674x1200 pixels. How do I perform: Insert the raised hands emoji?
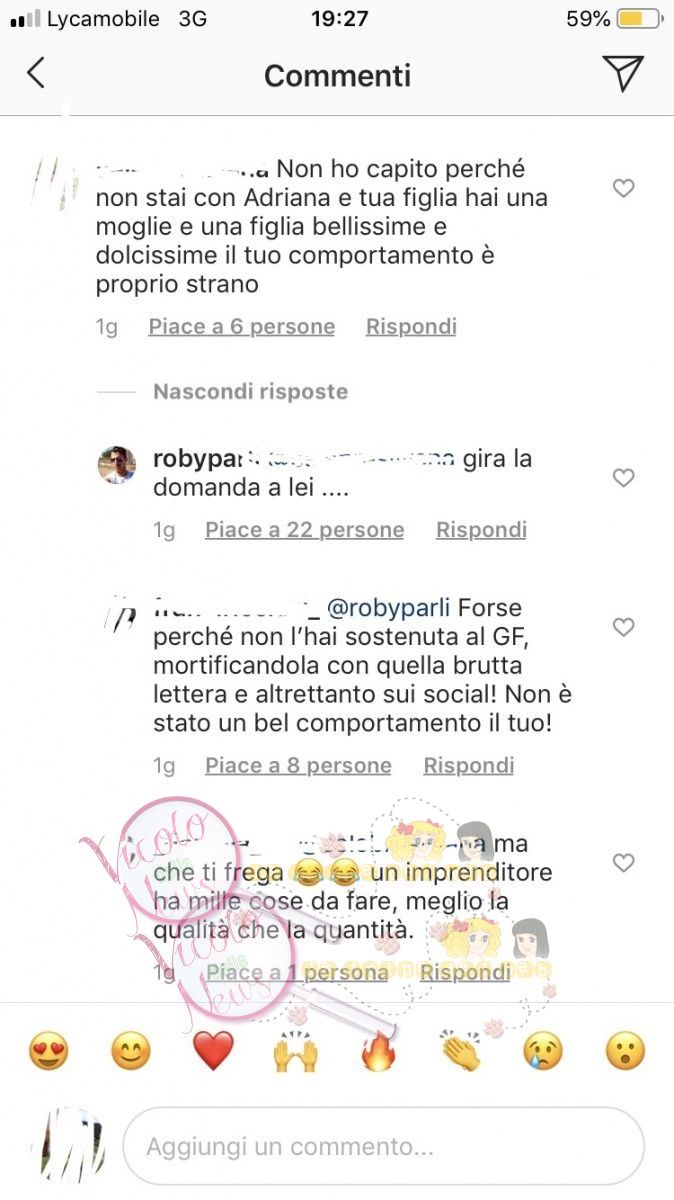tap(295, 1051)
